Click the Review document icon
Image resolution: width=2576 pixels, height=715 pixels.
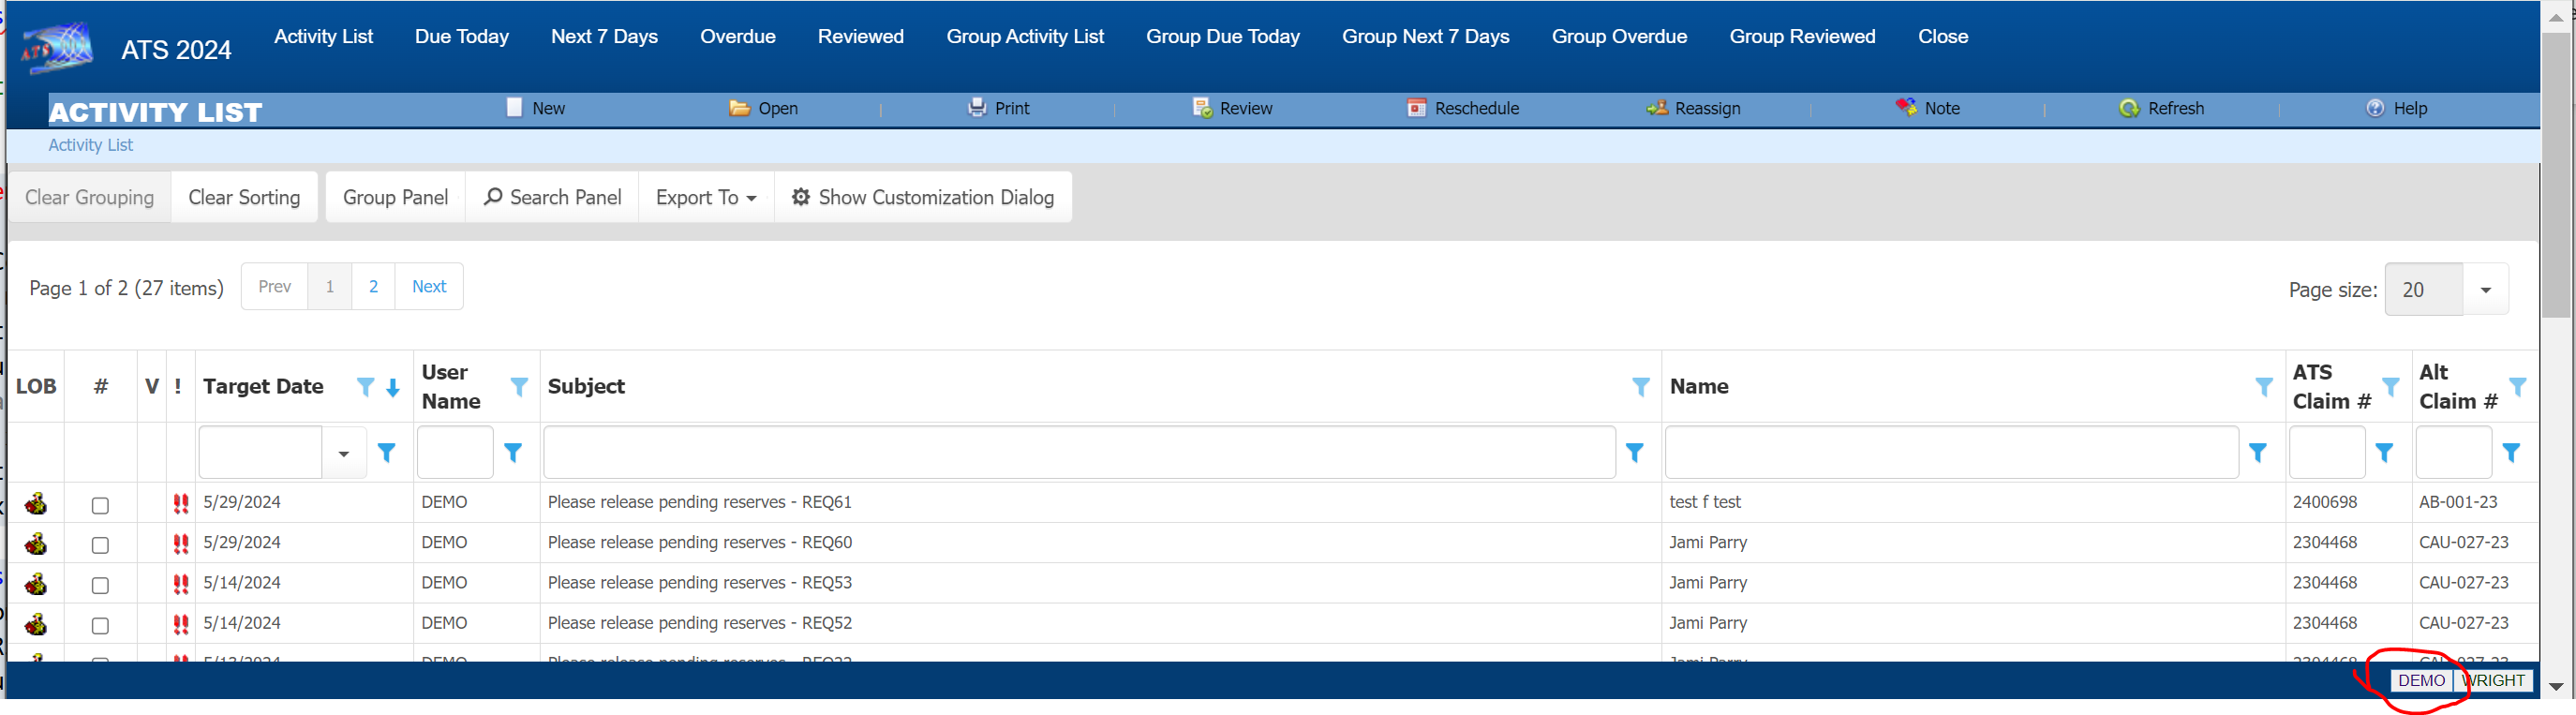pyautogui.click(x=1201, y=108)
